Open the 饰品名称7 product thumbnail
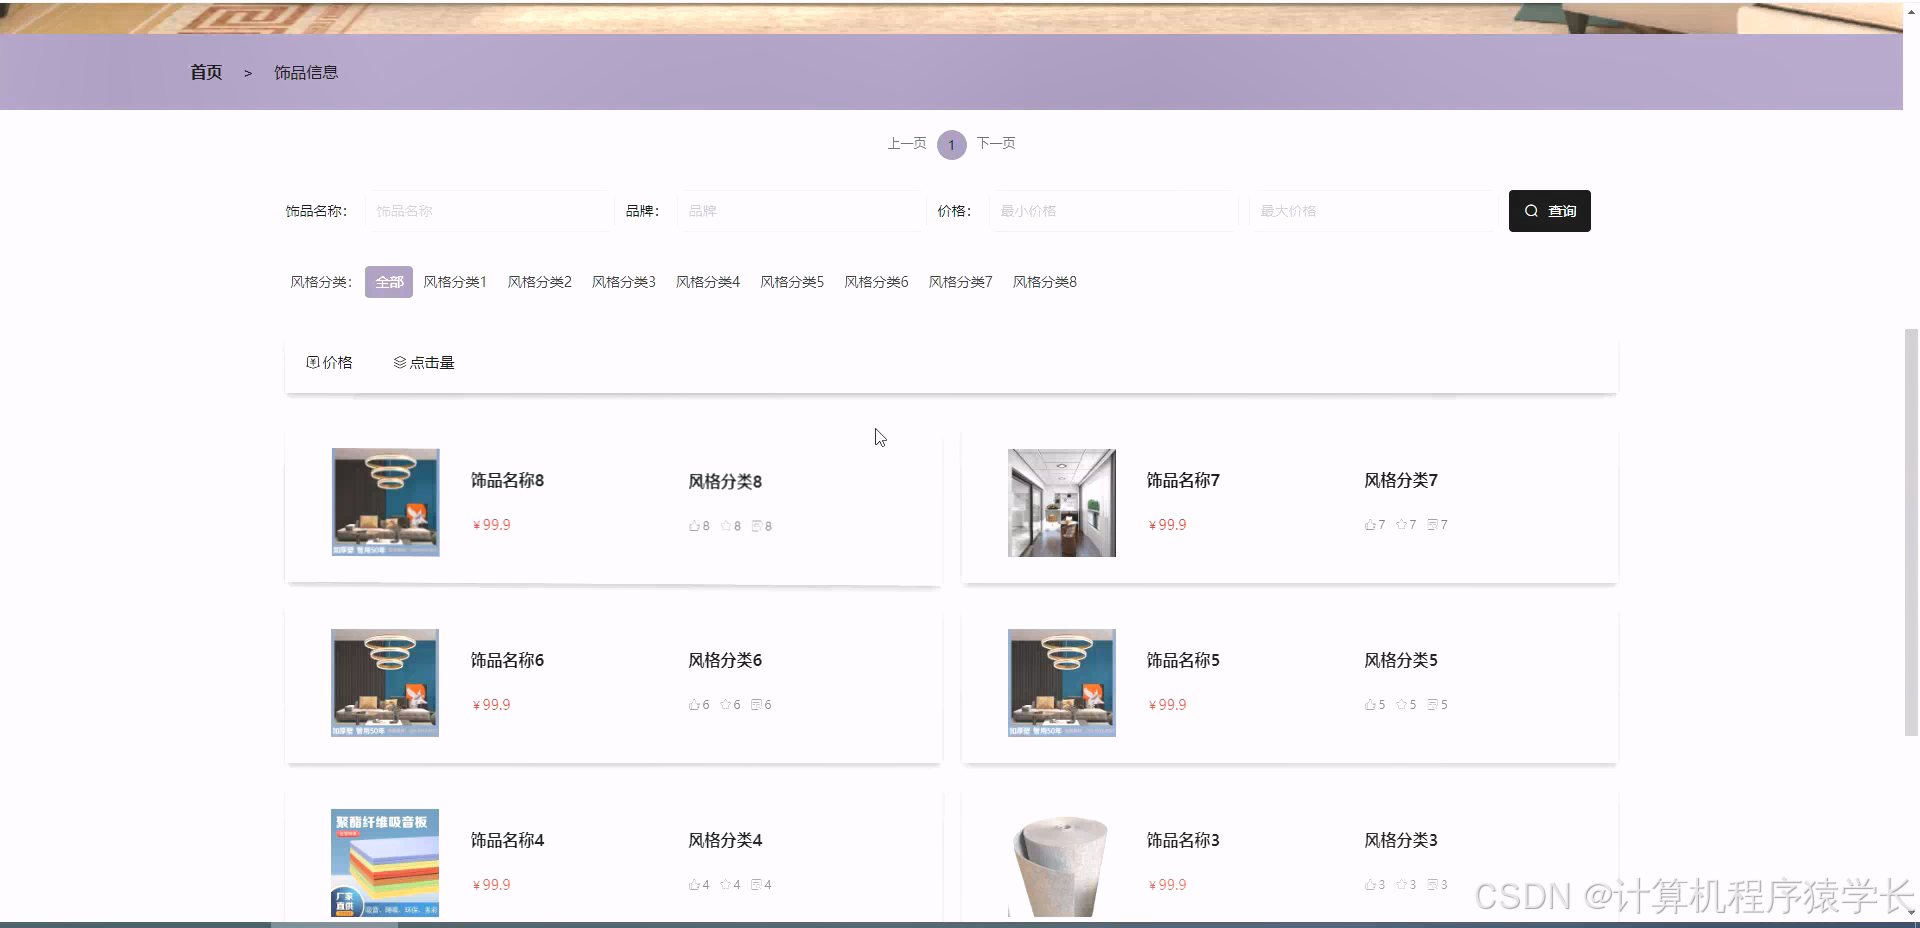Viewport: 1920px width, 928px height. click(x=1061, y=503)
